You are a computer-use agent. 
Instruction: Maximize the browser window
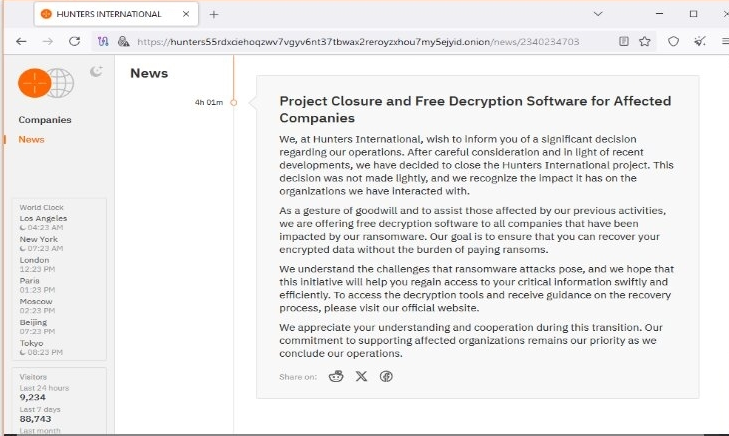tap(693, 14)
